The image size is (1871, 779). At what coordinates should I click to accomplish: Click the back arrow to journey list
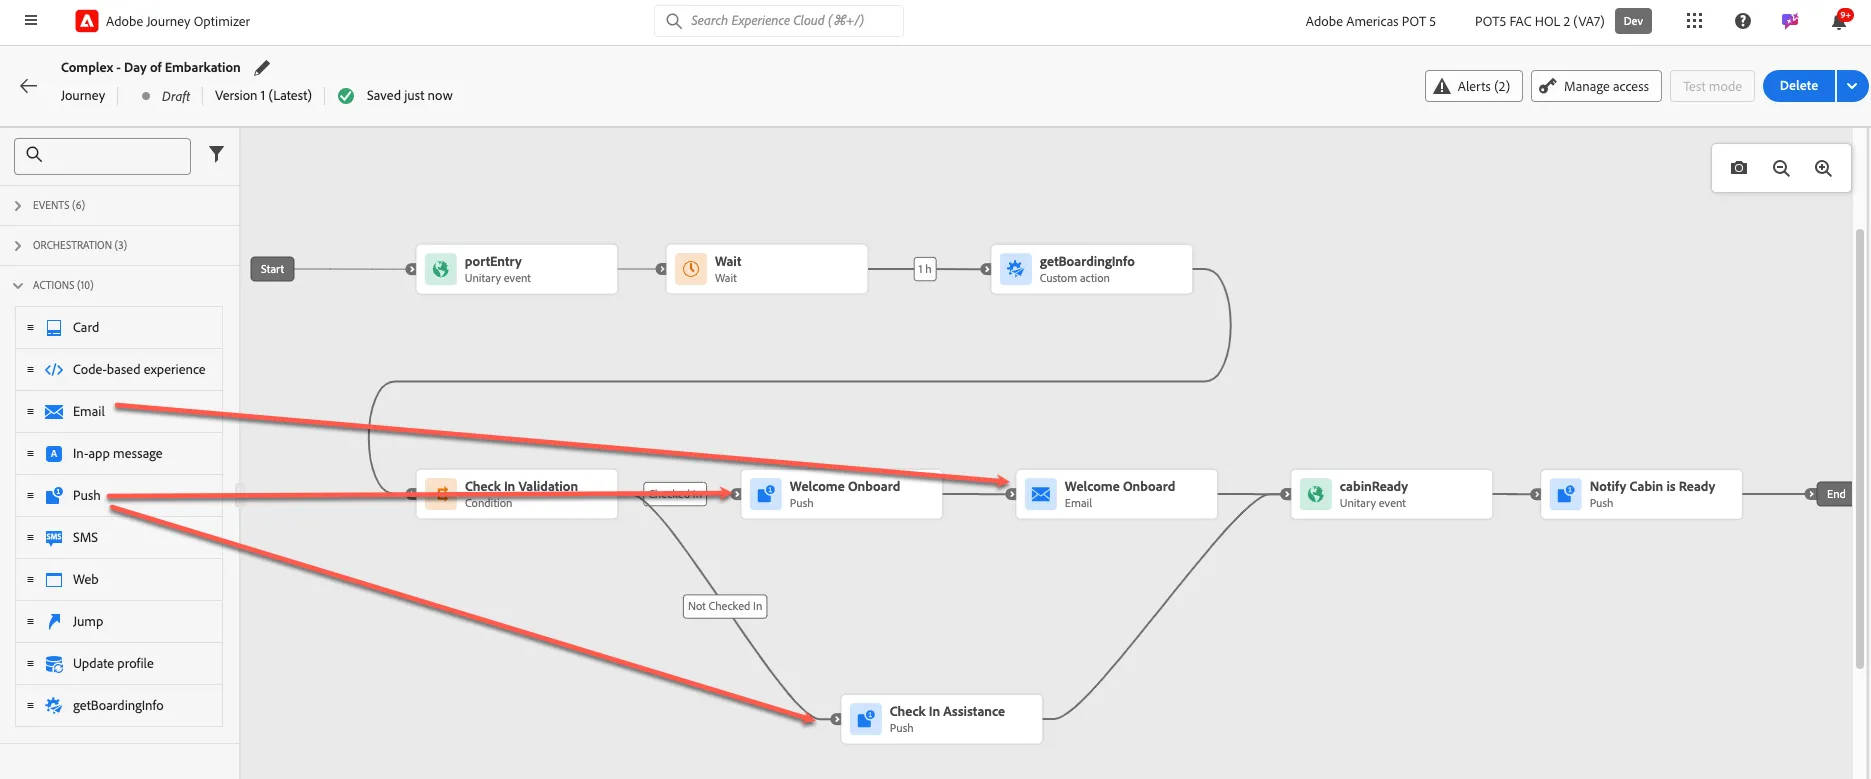pyautogui.click(x=29, y=86)
